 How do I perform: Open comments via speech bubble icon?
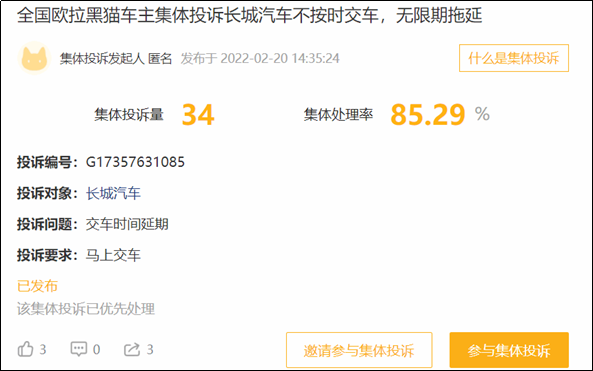click(x=79, y=349)
